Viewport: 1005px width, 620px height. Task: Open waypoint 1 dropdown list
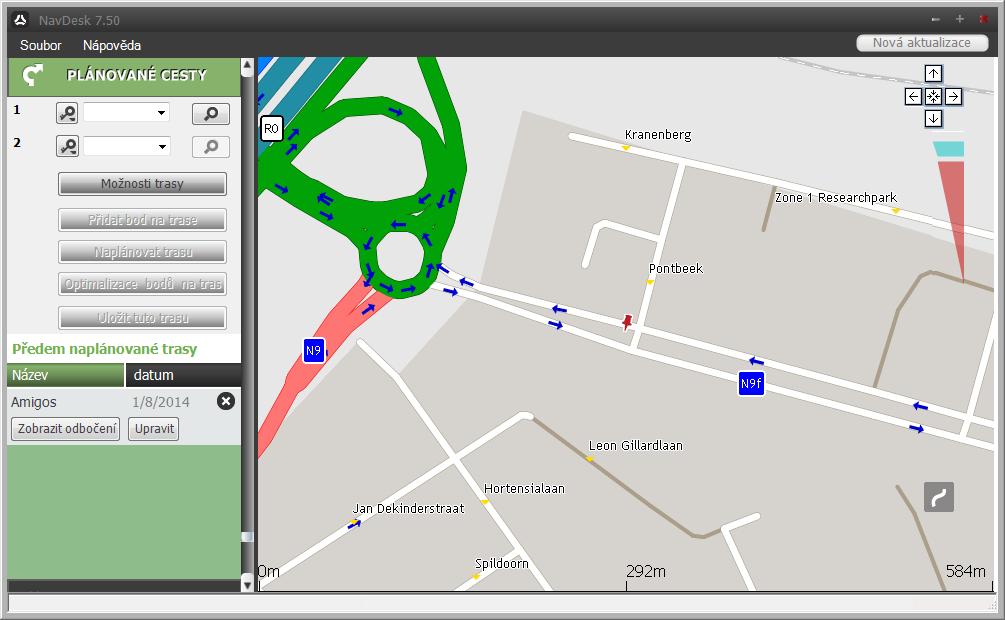coord(162,113)
